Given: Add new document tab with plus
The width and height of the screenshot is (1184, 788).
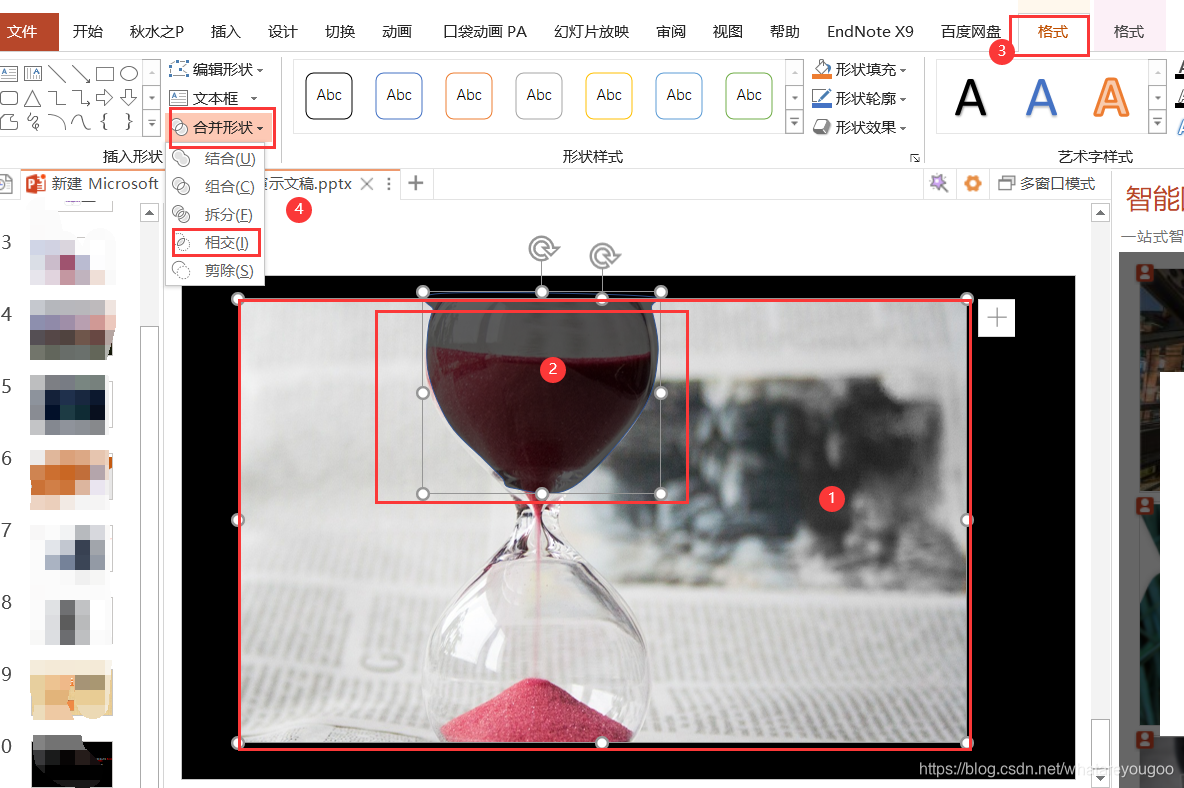Looking at the screenshot, I should tap(415, 183).
